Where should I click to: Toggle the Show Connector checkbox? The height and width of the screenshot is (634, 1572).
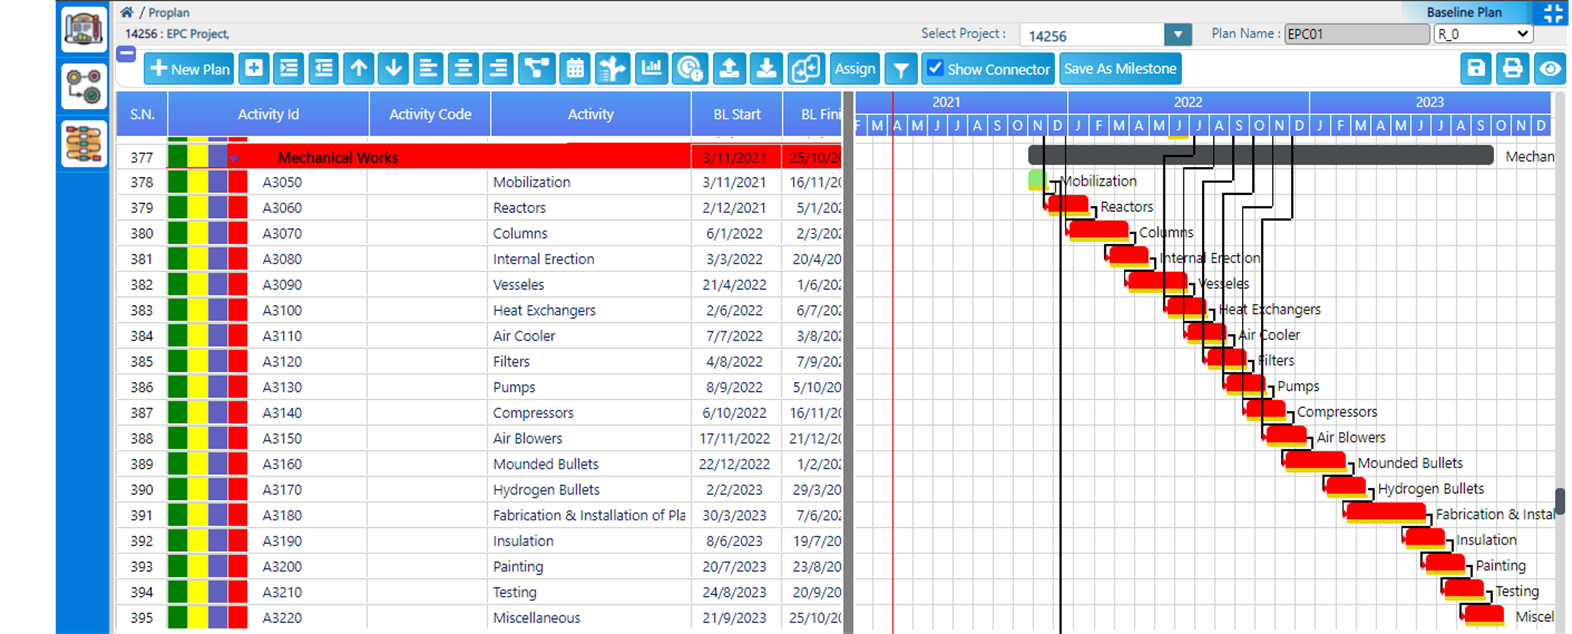[935, 68]
